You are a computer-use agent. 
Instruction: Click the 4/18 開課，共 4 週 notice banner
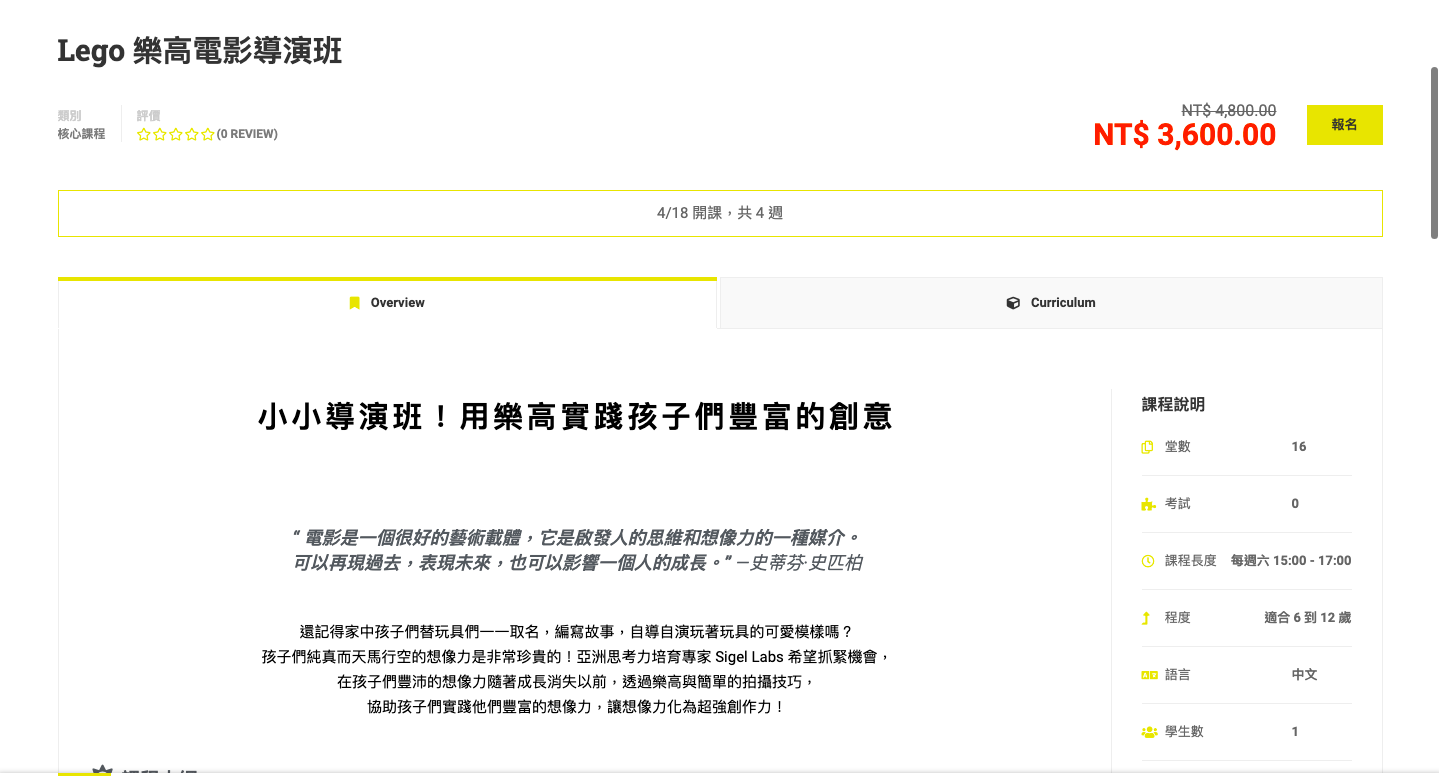tap(720, 213)
